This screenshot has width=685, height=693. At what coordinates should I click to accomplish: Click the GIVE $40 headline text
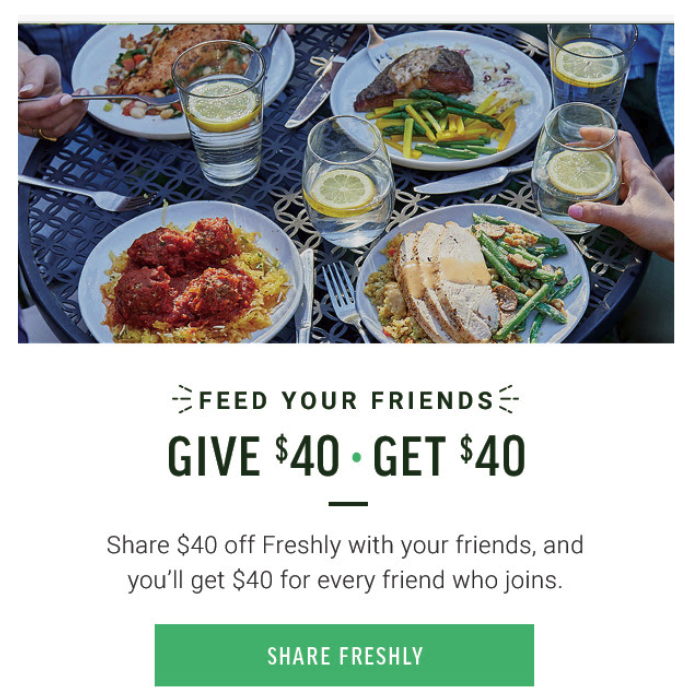coord(254,455)
